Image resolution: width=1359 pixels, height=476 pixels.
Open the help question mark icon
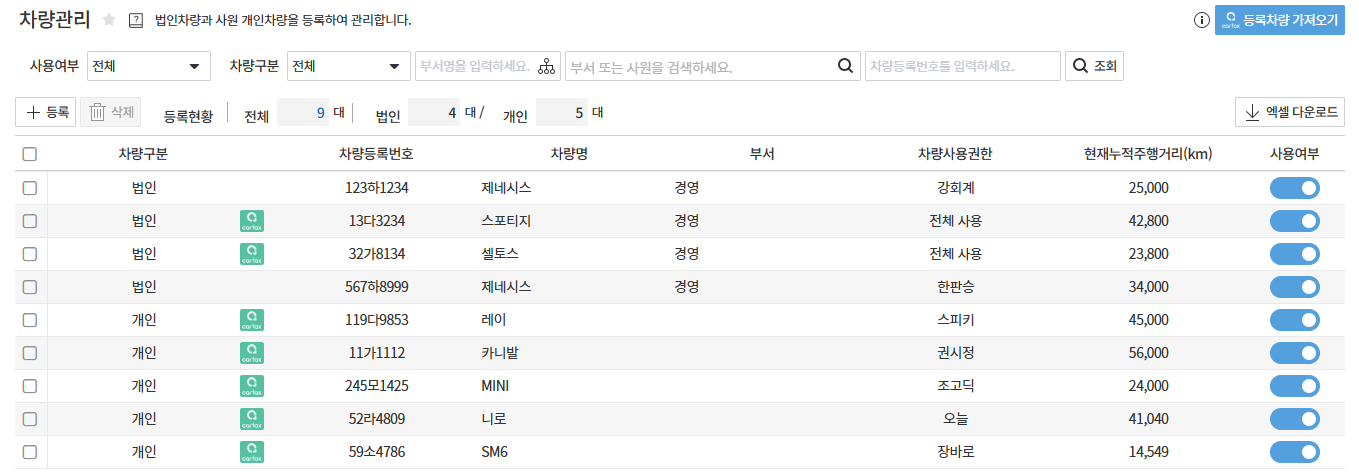(137, 20)
